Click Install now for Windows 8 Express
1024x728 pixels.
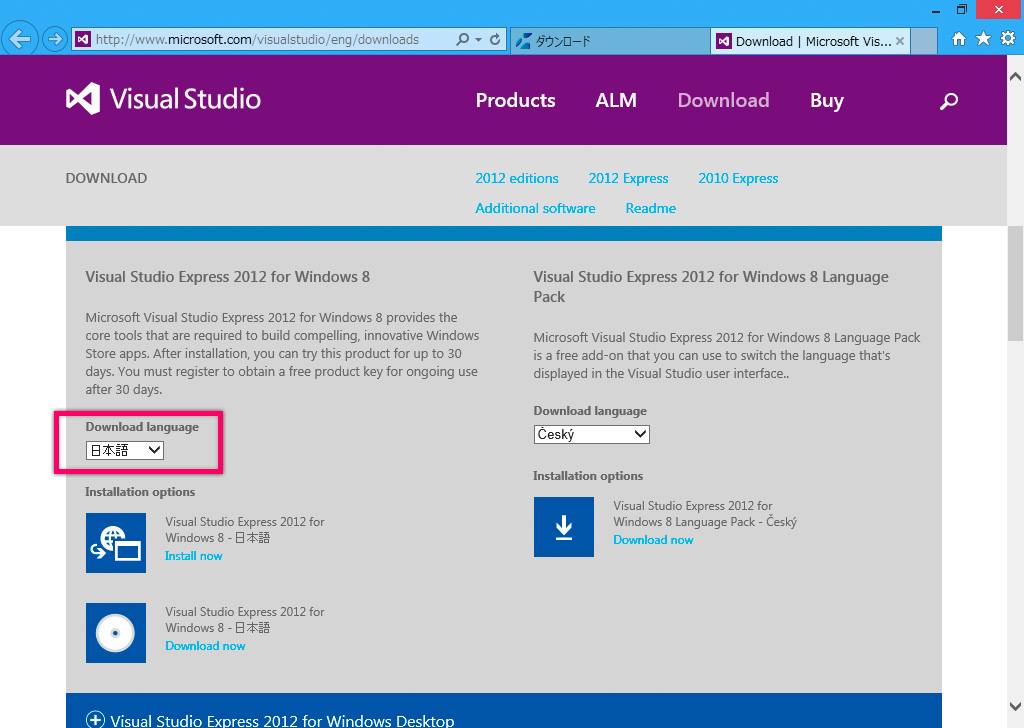coord(193,556)
